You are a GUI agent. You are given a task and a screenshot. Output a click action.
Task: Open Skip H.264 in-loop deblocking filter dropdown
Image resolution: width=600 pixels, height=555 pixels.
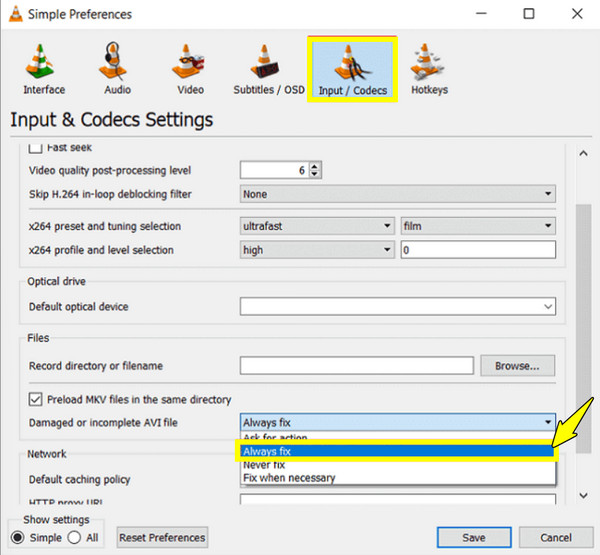(x=398, y=194)
